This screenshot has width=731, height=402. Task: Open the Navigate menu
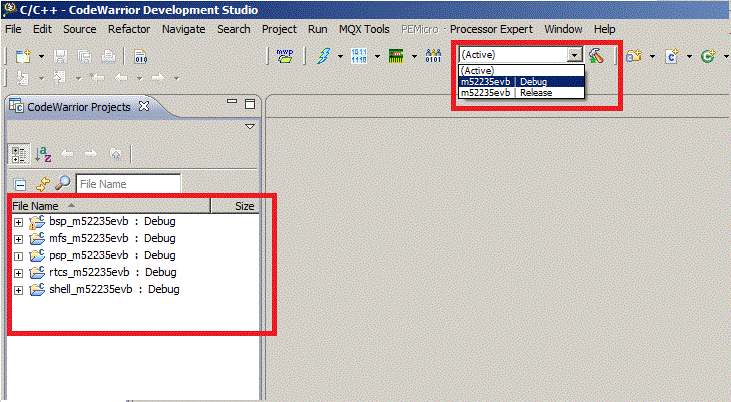(x=184, y=29)
